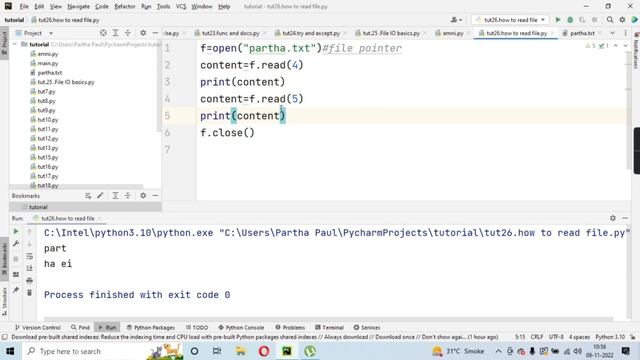640x360 pixels.
Task: Click the editor vertical scrollbar
Action: (x=629, y=110)
